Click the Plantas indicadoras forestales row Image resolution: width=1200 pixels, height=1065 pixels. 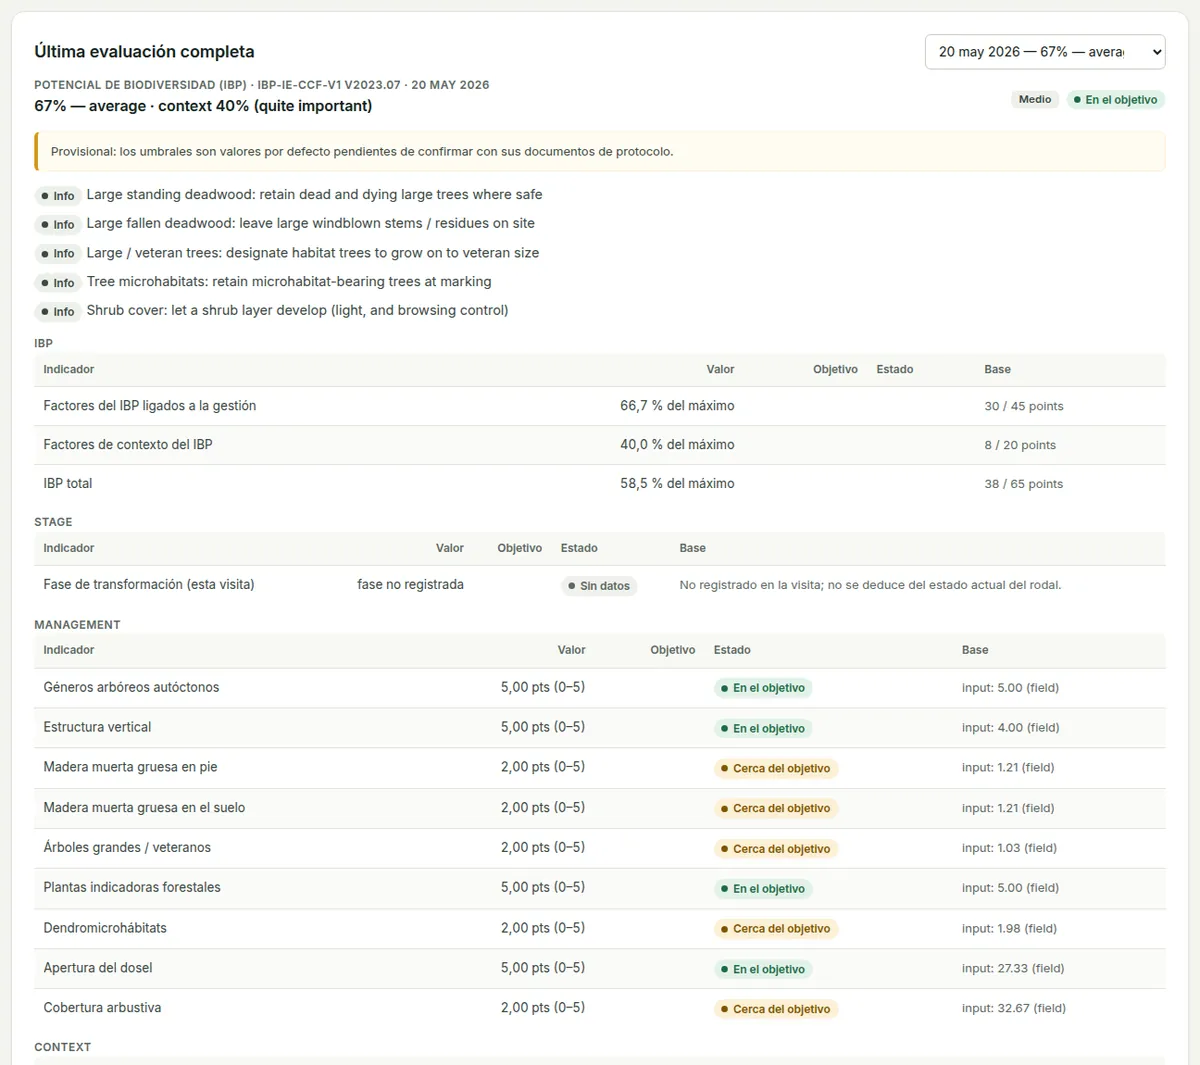[x=600, y=888]
